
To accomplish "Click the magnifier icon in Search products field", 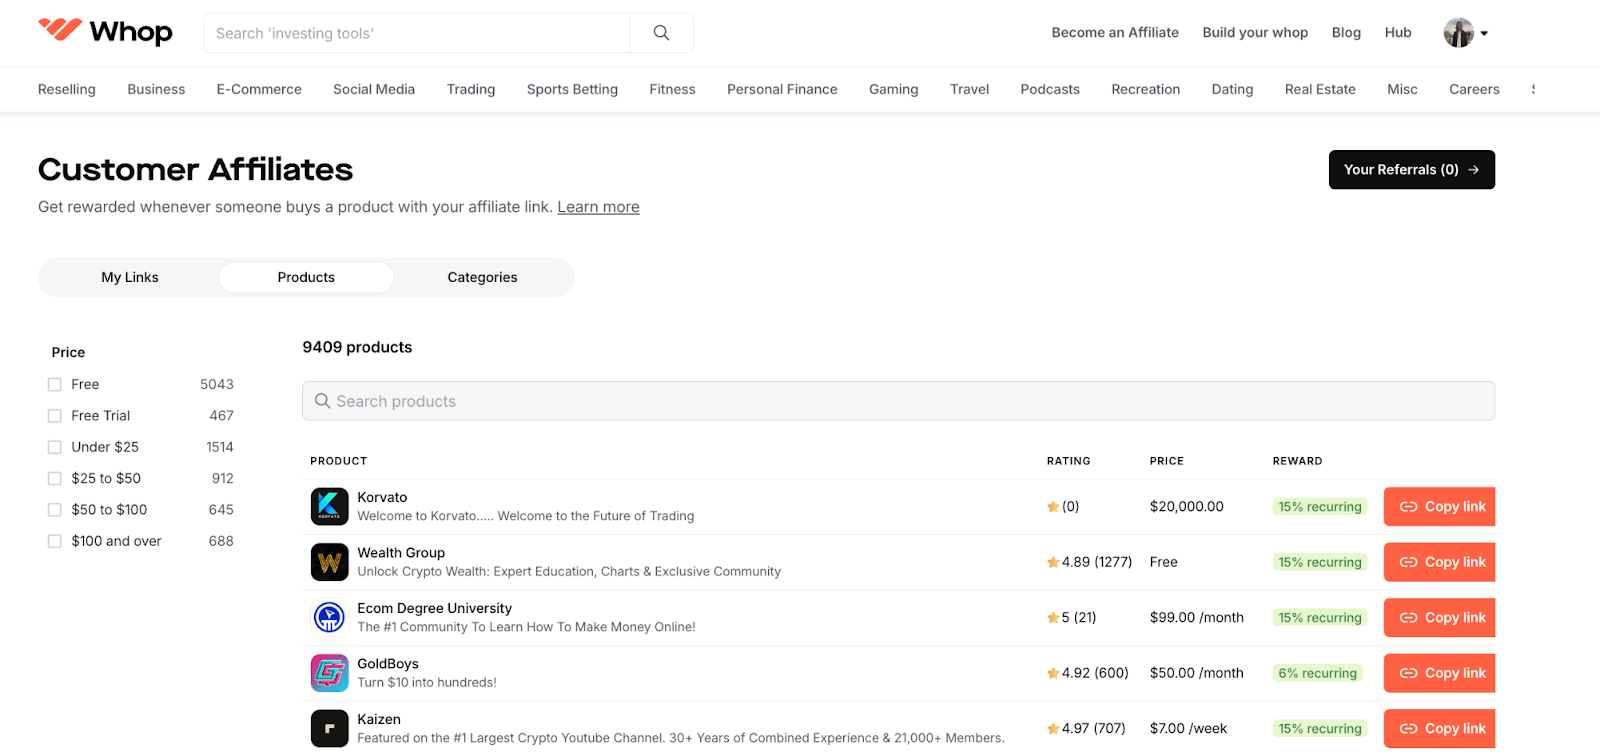I will 322,401.
